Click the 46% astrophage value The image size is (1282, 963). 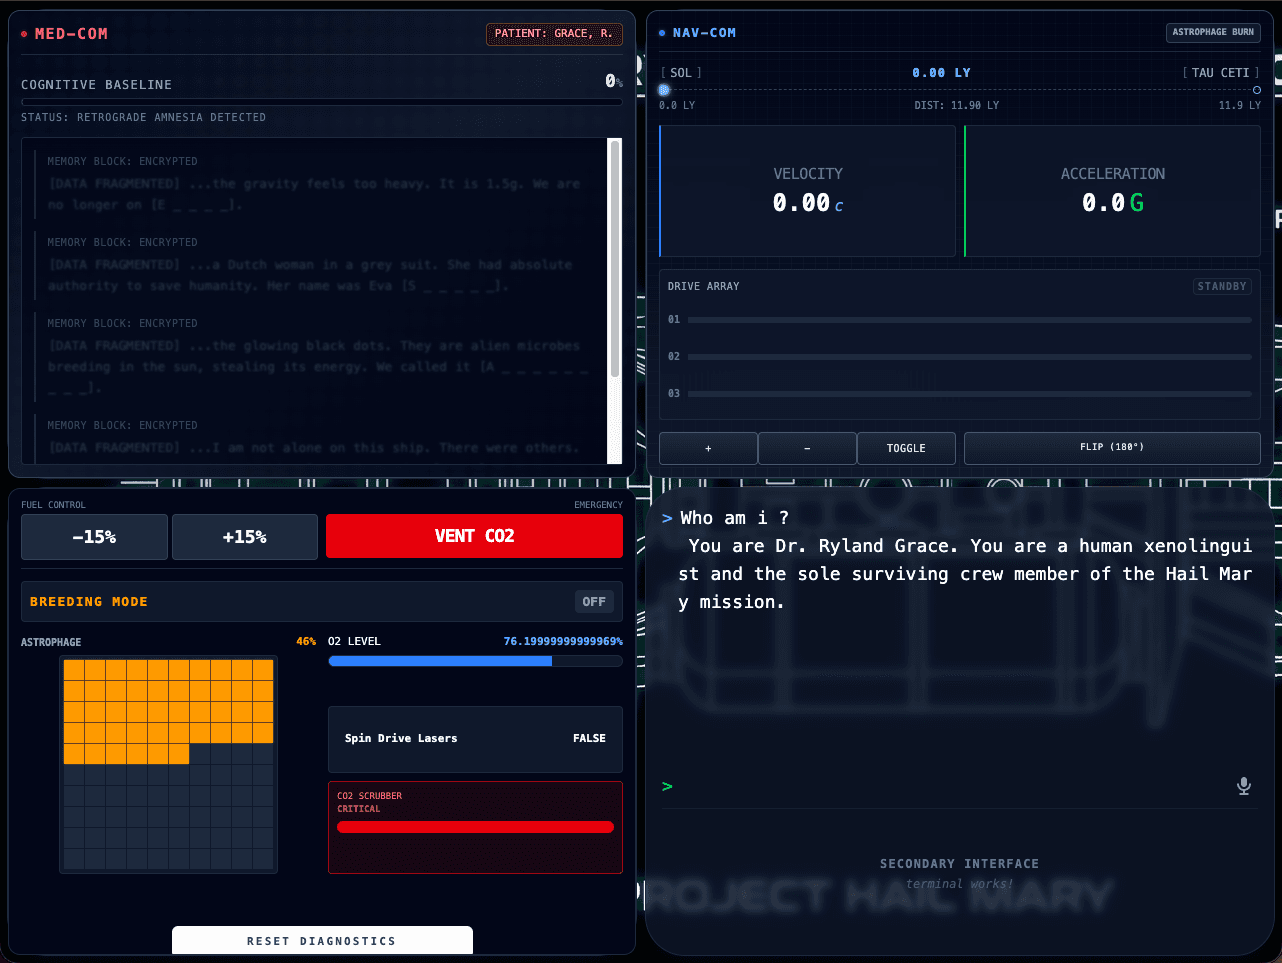point(306,641)
